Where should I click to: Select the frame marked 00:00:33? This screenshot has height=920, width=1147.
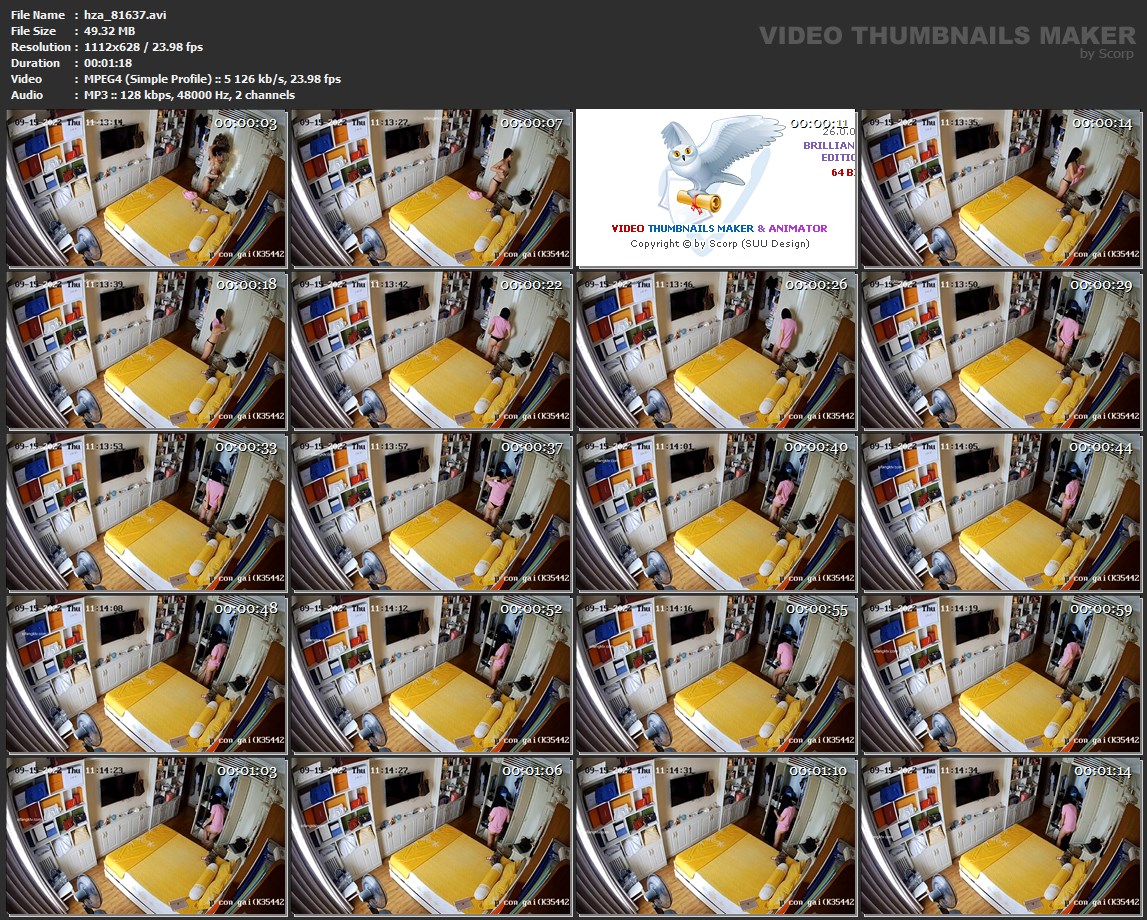pyautogui.click(x=146, y=512)
